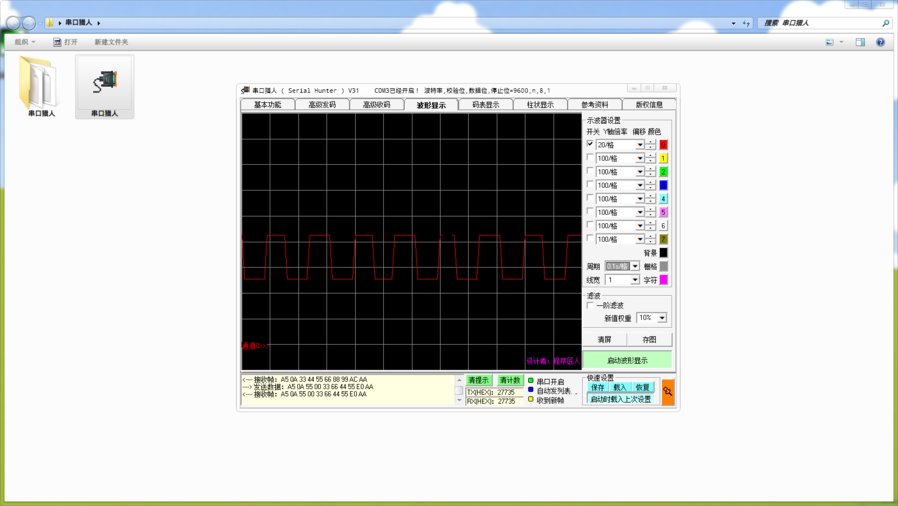Click the 启动时载入上次设置 button

point(621,399)
